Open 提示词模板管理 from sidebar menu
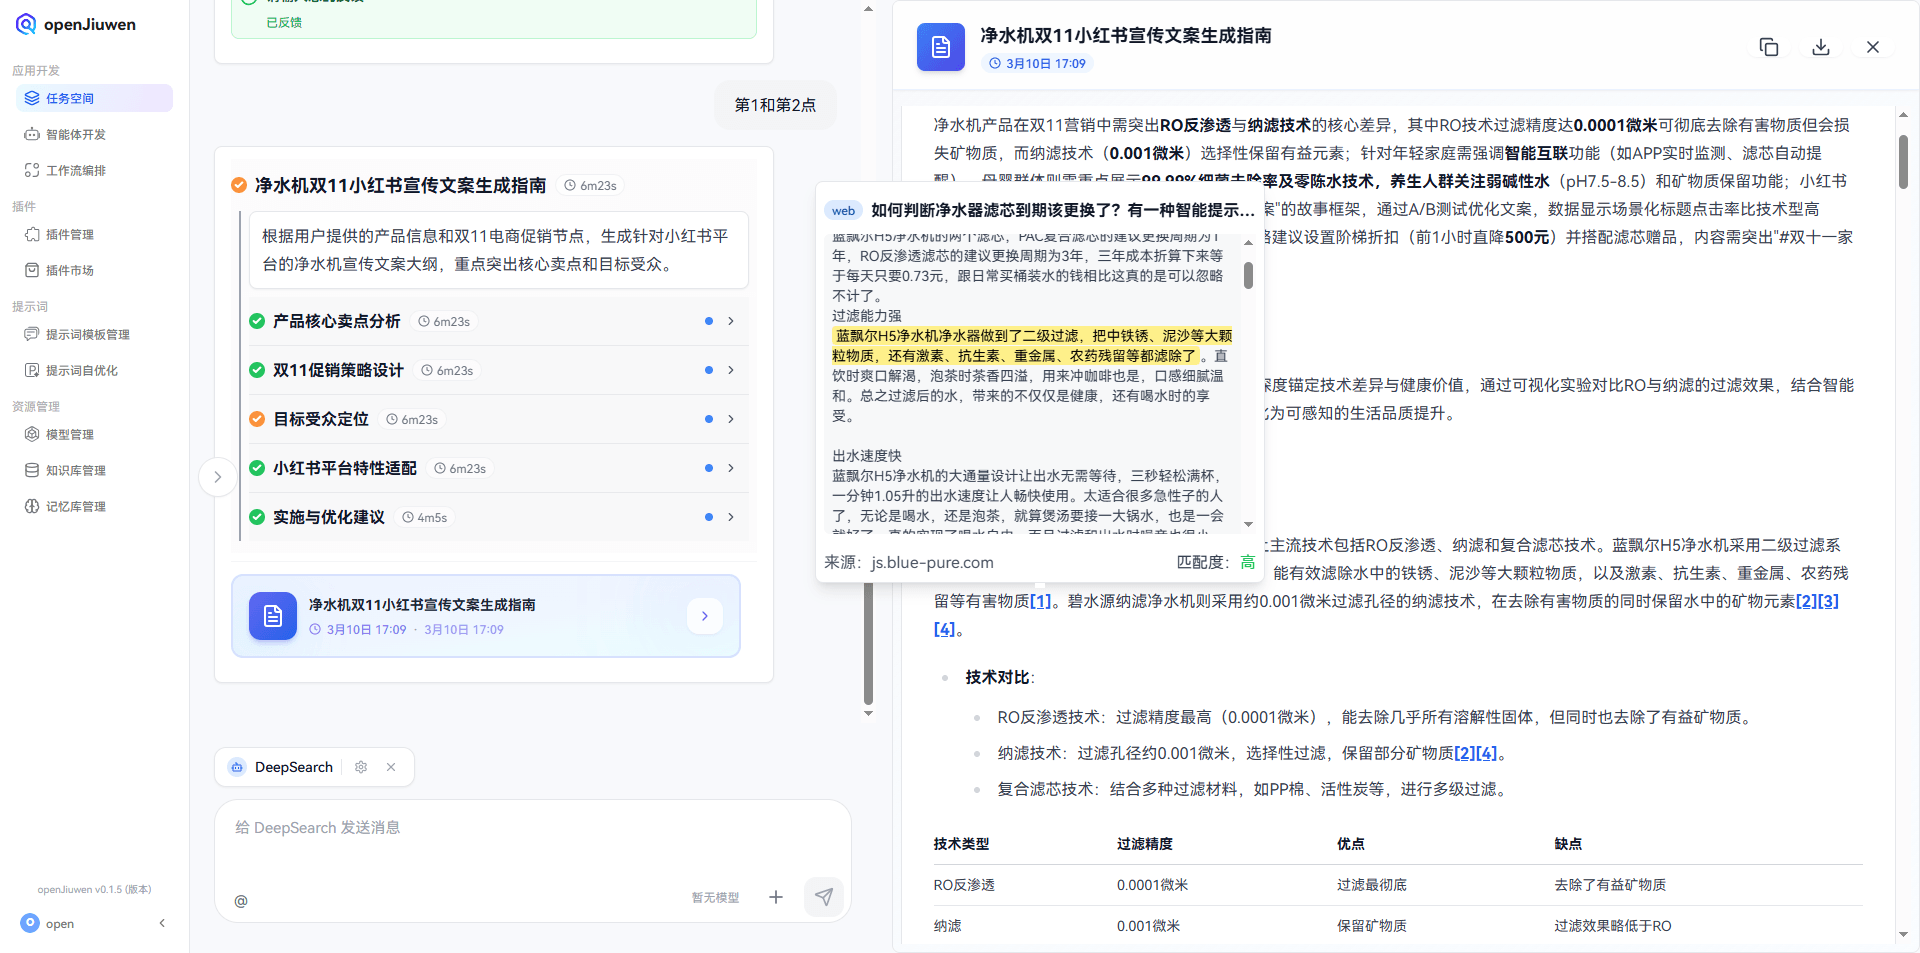 click(x=88, y=334)
